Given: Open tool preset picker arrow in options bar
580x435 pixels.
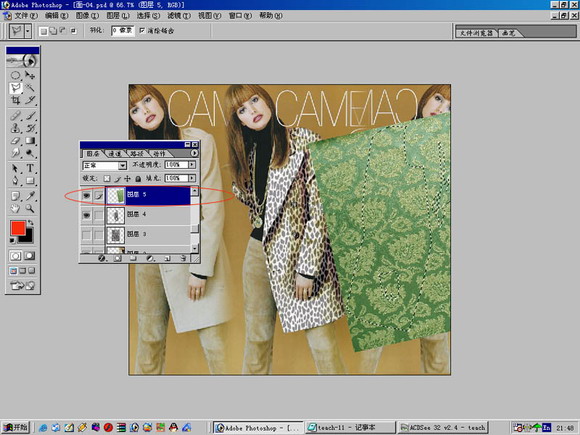Looking at the screenshot, I should pos(28,31).
